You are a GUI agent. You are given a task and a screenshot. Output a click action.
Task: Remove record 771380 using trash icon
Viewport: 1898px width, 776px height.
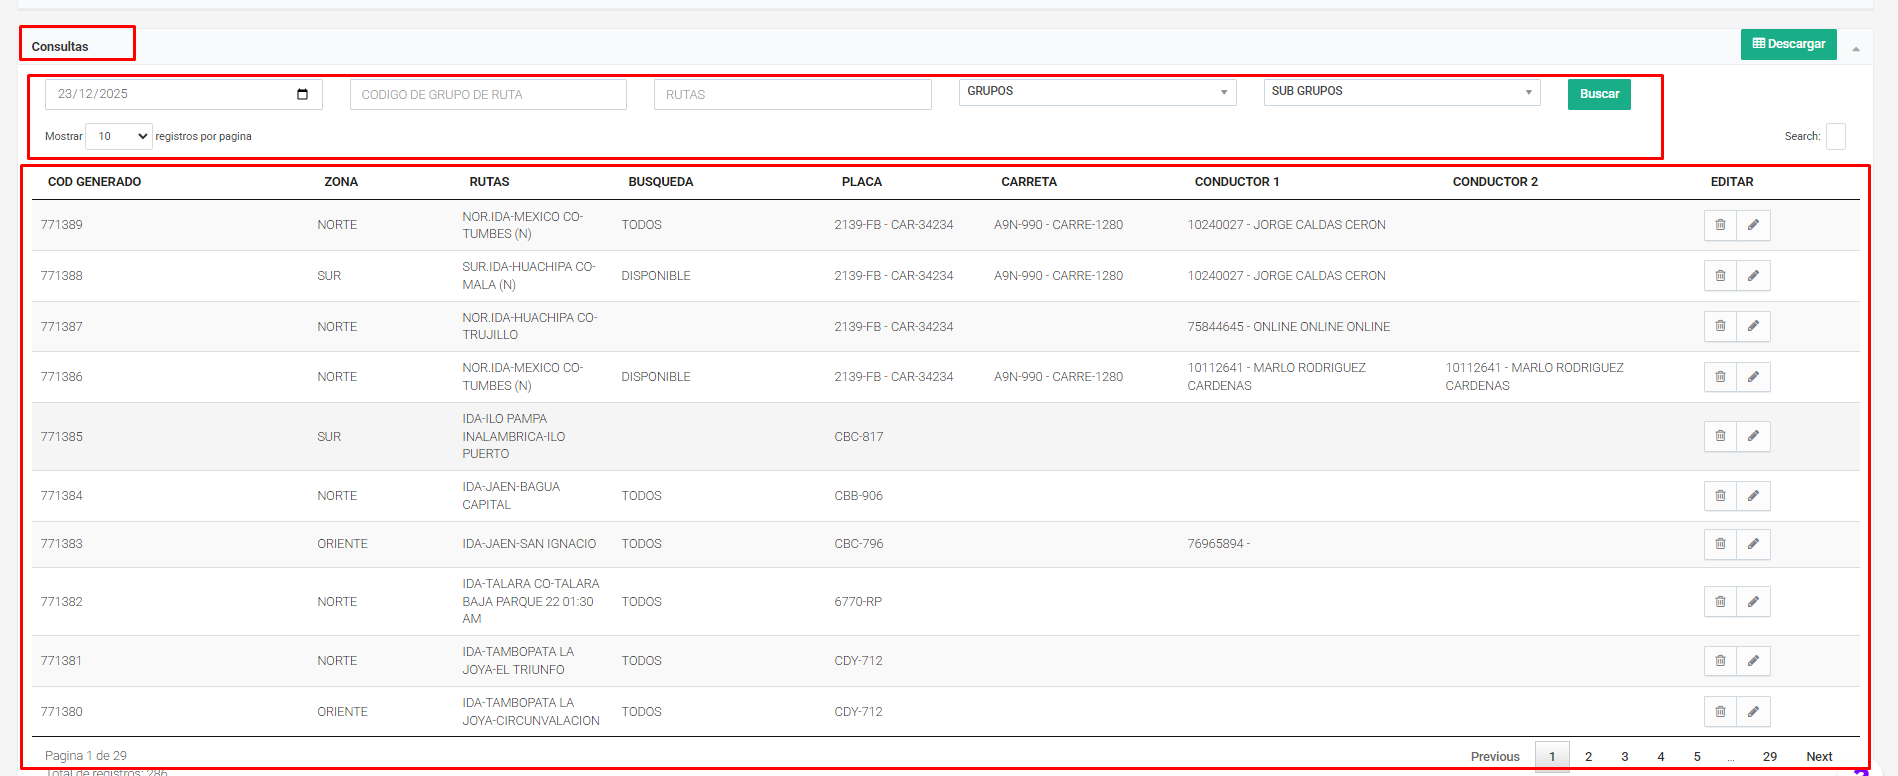click(1720, 712)
